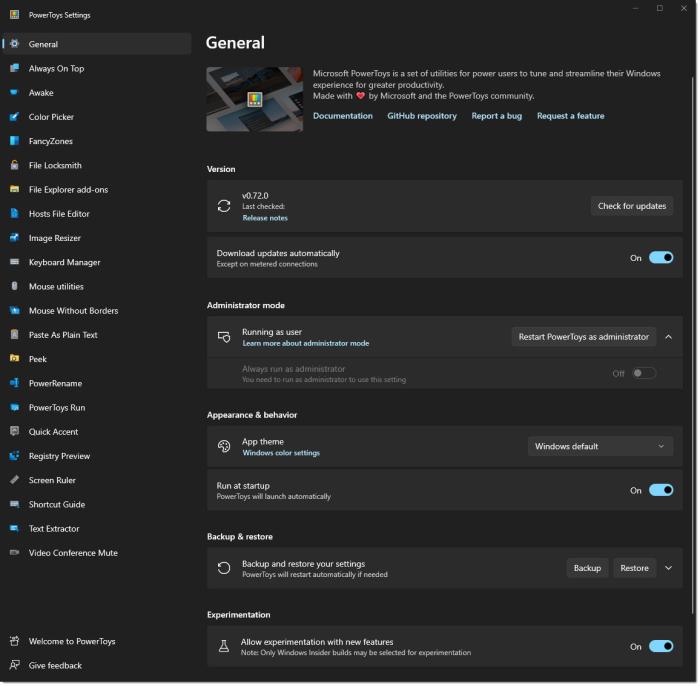Click the PowerToys overview thumbnail image

(x=254, y=99)
